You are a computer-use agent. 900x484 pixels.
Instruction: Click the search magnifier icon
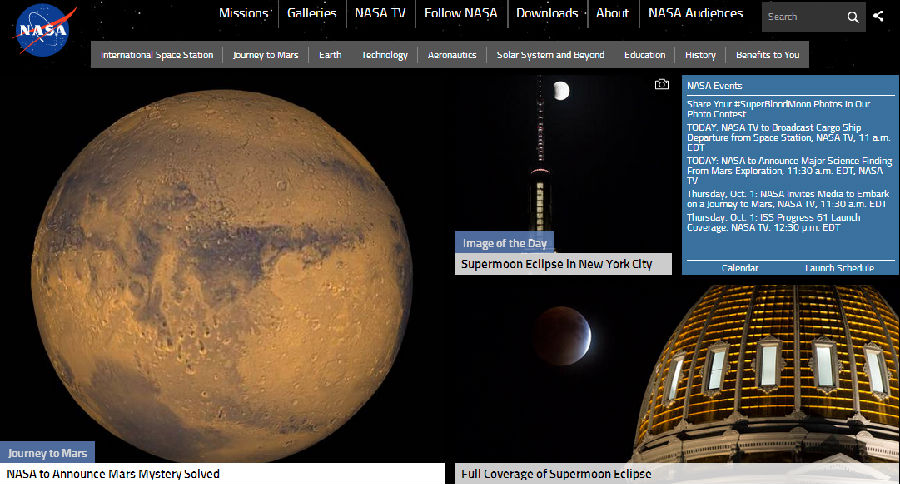click(853, 17)
